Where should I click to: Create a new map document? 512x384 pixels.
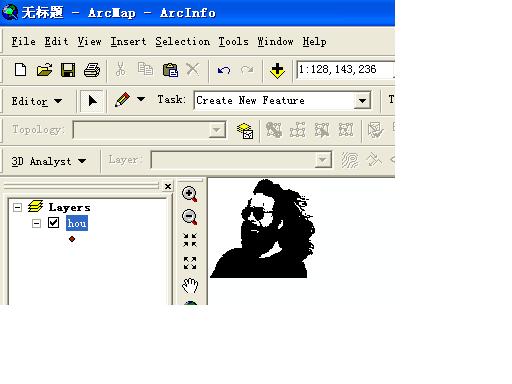(21, 70)
